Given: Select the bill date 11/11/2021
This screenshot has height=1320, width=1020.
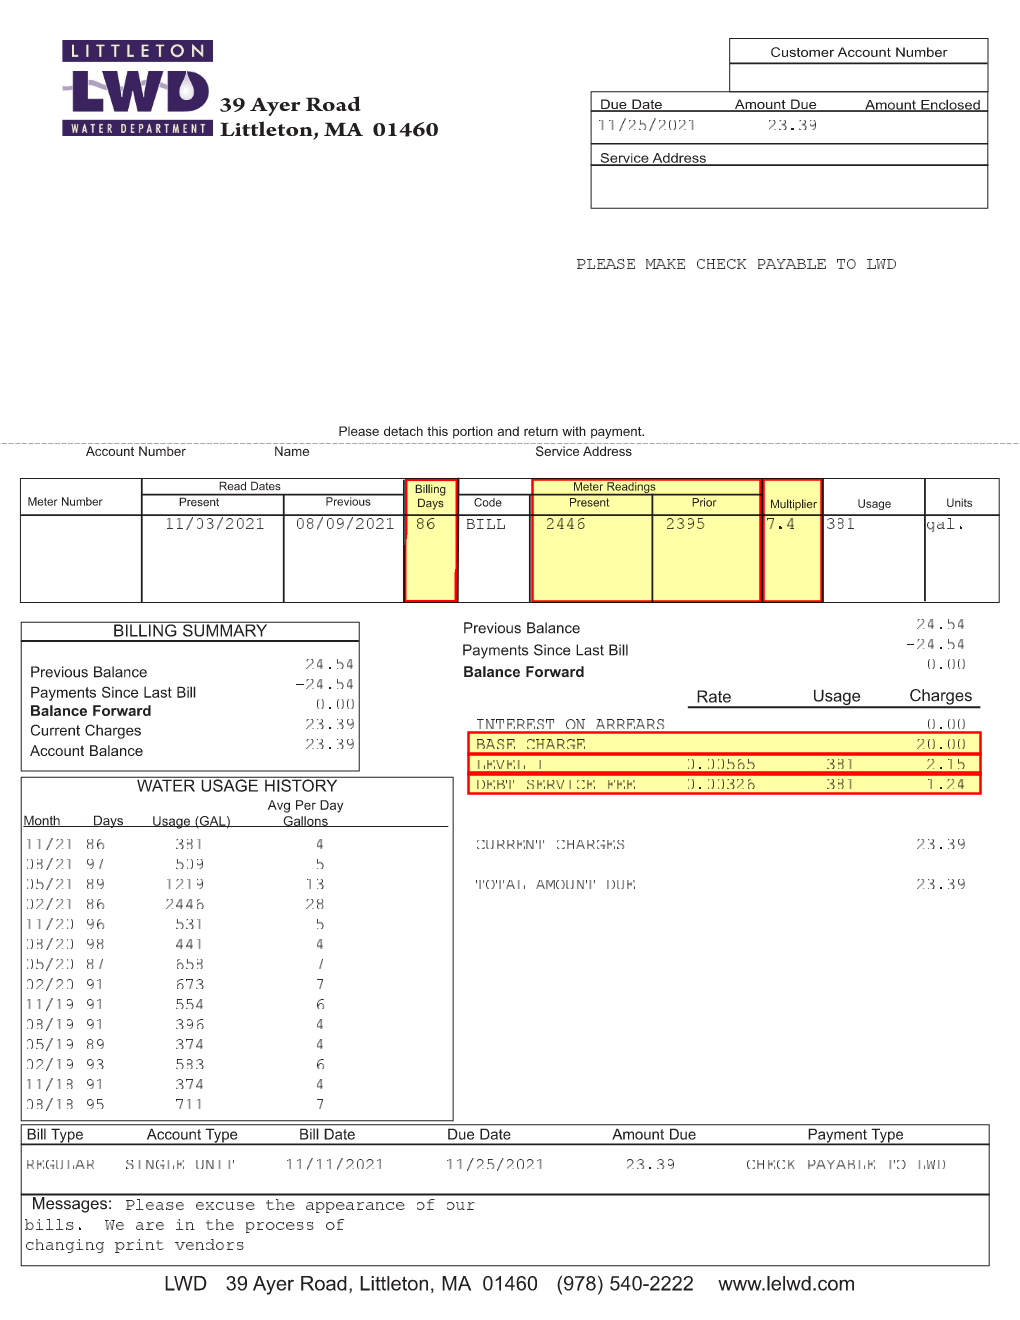Looking at the screenshot, I should pyautogui.click(x=335, y=1164).
